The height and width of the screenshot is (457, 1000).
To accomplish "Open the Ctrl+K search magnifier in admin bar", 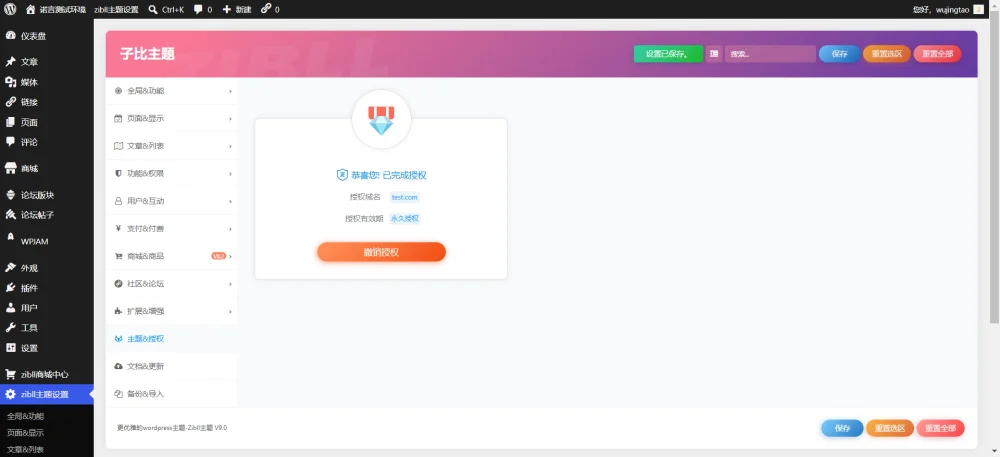I will click(x=153, y=10).
